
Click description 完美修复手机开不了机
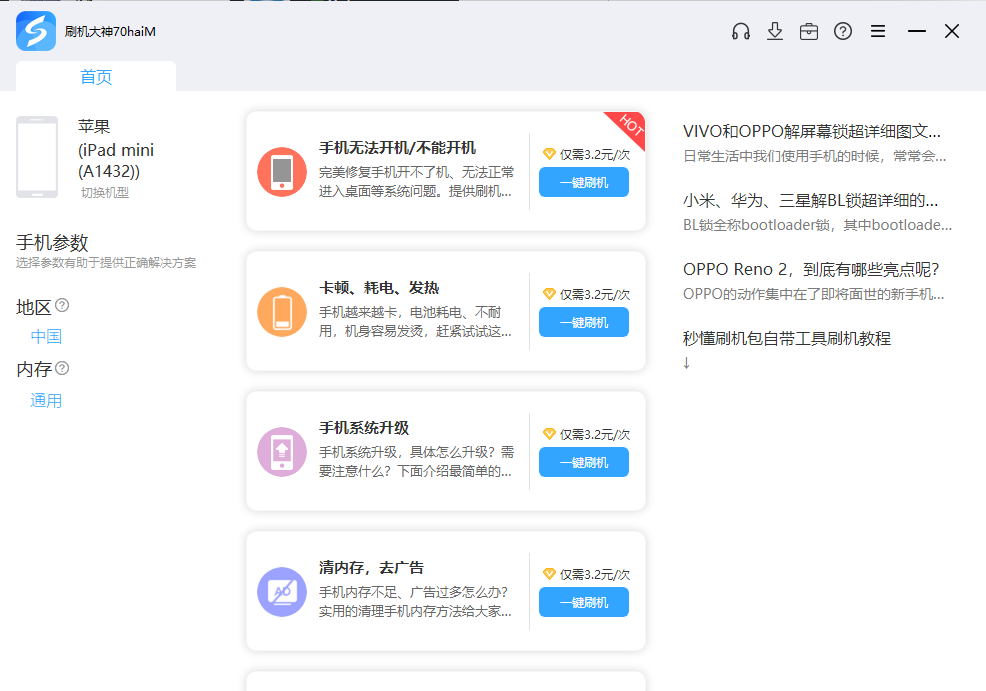[x=416, y=182]
